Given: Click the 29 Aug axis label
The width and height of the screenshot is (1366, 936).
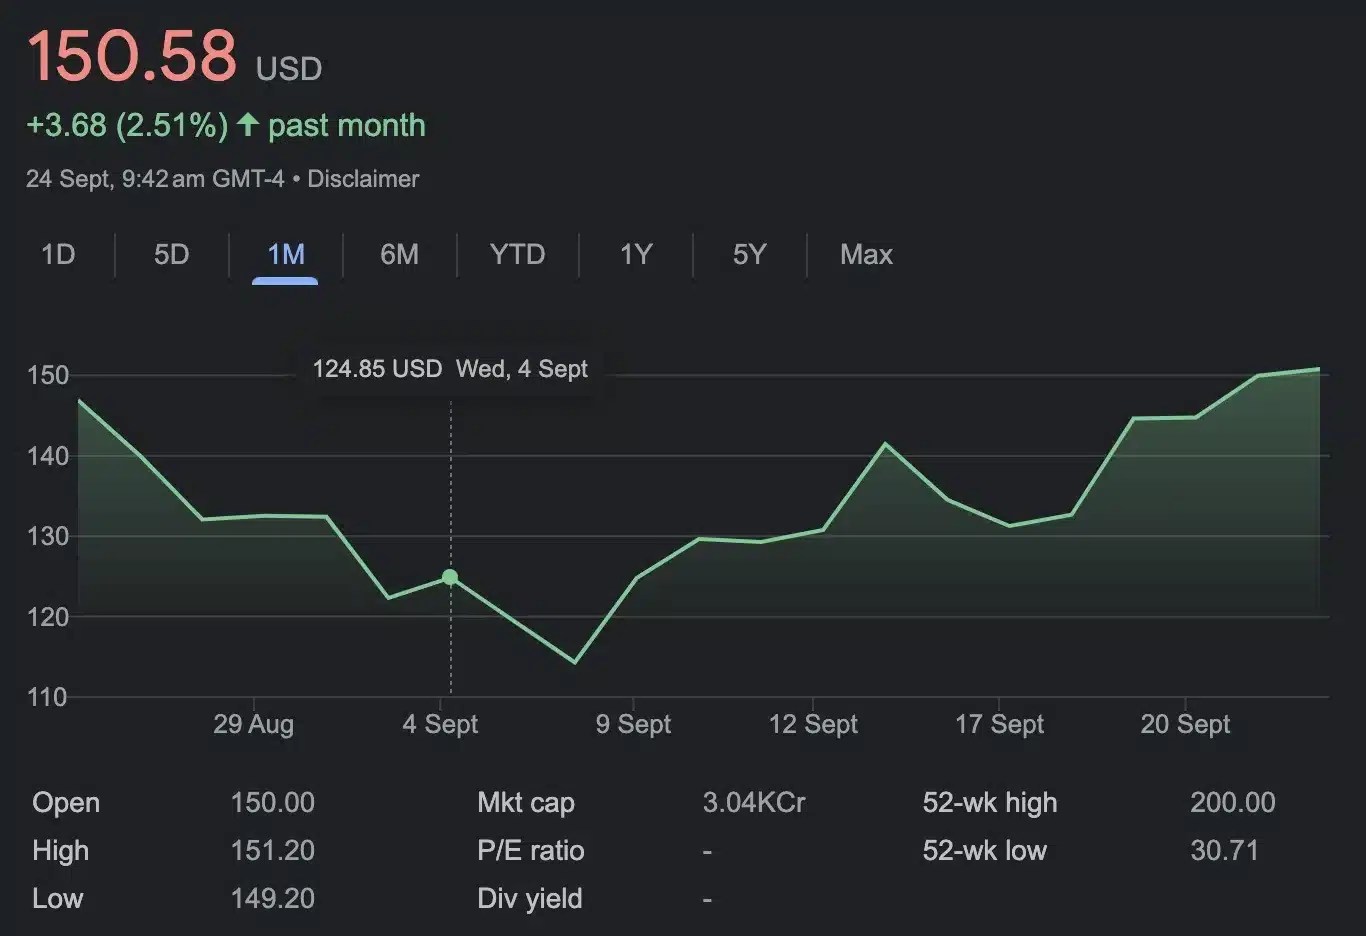Looking at the screenshot, I should tap(253, 724).
